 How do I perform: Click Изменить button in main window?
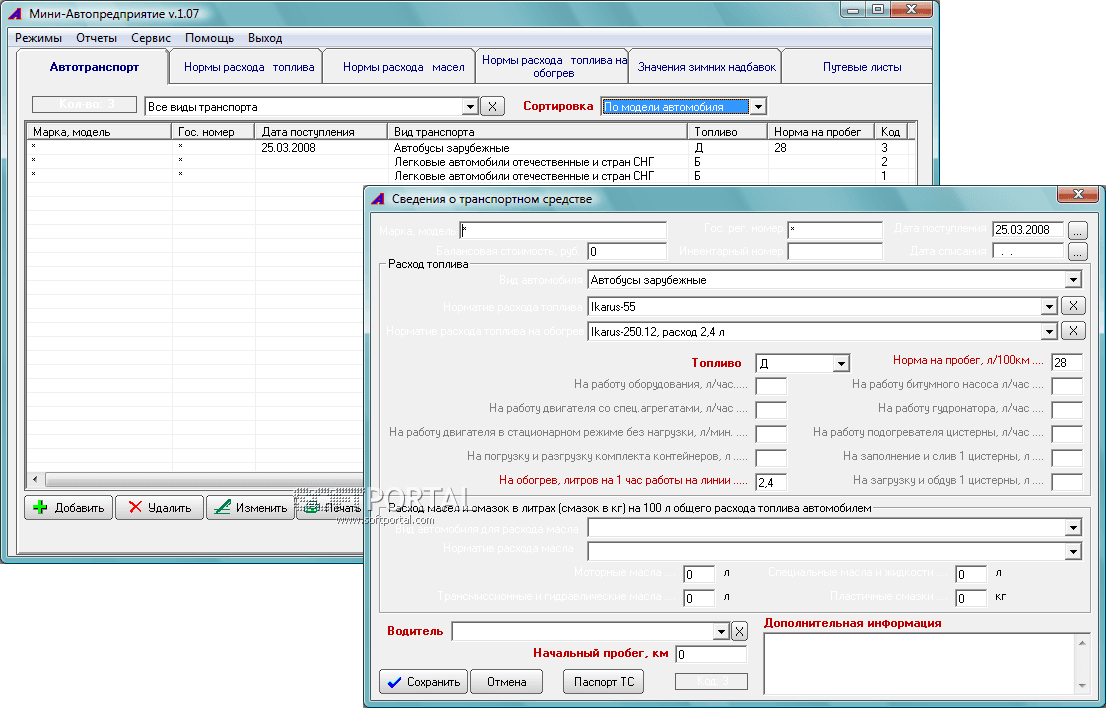coord(250,508)
